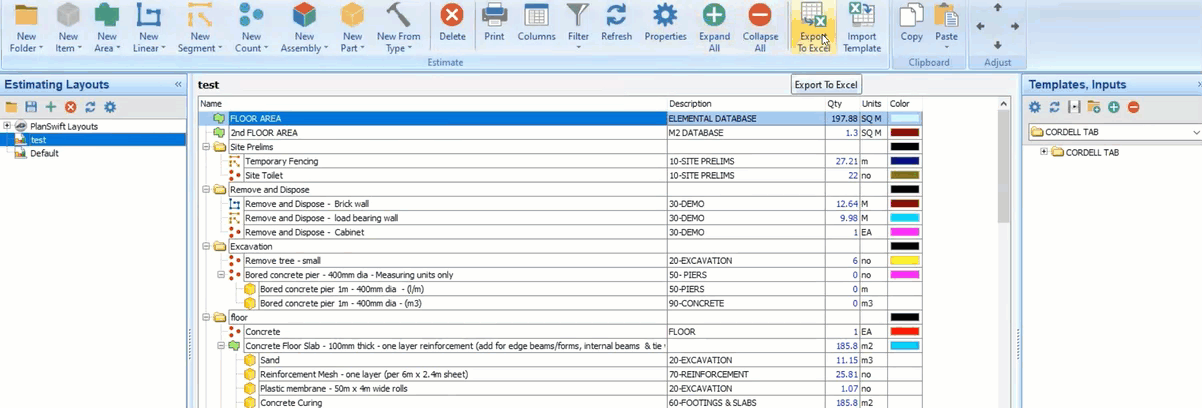1202x408 pixels.
Task: Click the light blue FLOOR AREA color swatch
Action: [x=905, y=118]
